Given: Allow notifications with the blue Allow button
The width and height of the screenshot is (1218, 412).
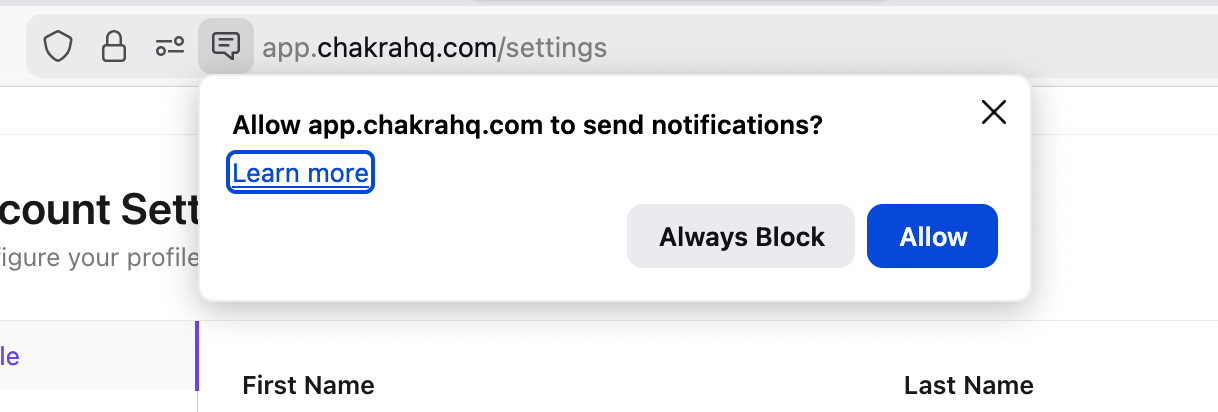Looking at the screenshot, I should click(x=932, y=237).
